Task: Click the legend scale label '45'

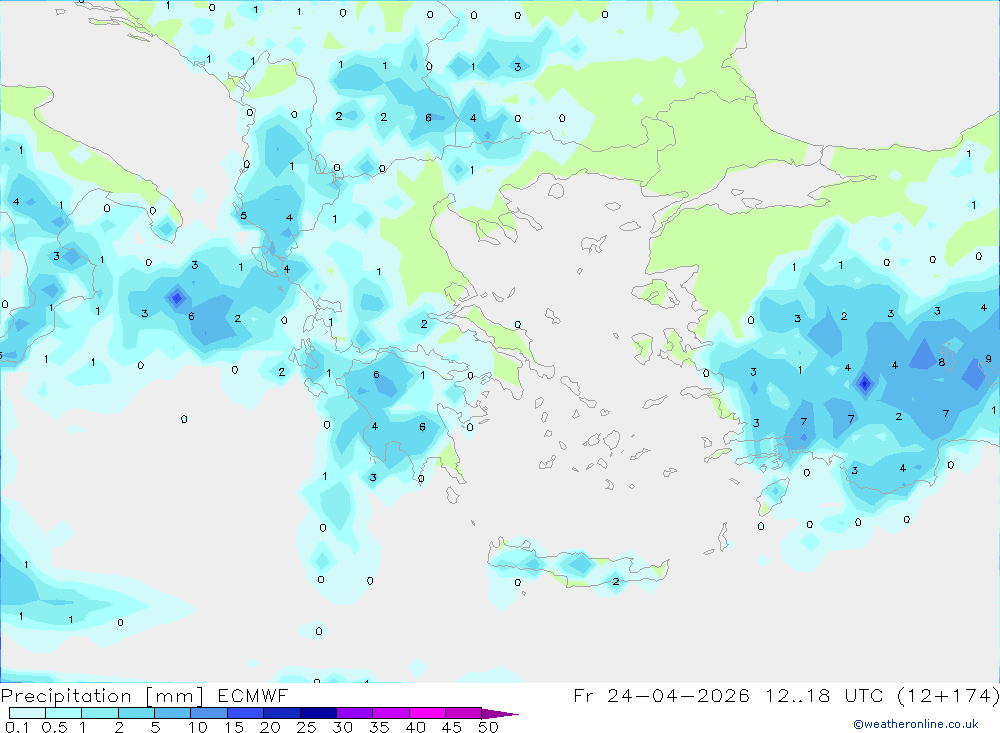Action: [452, 727]
